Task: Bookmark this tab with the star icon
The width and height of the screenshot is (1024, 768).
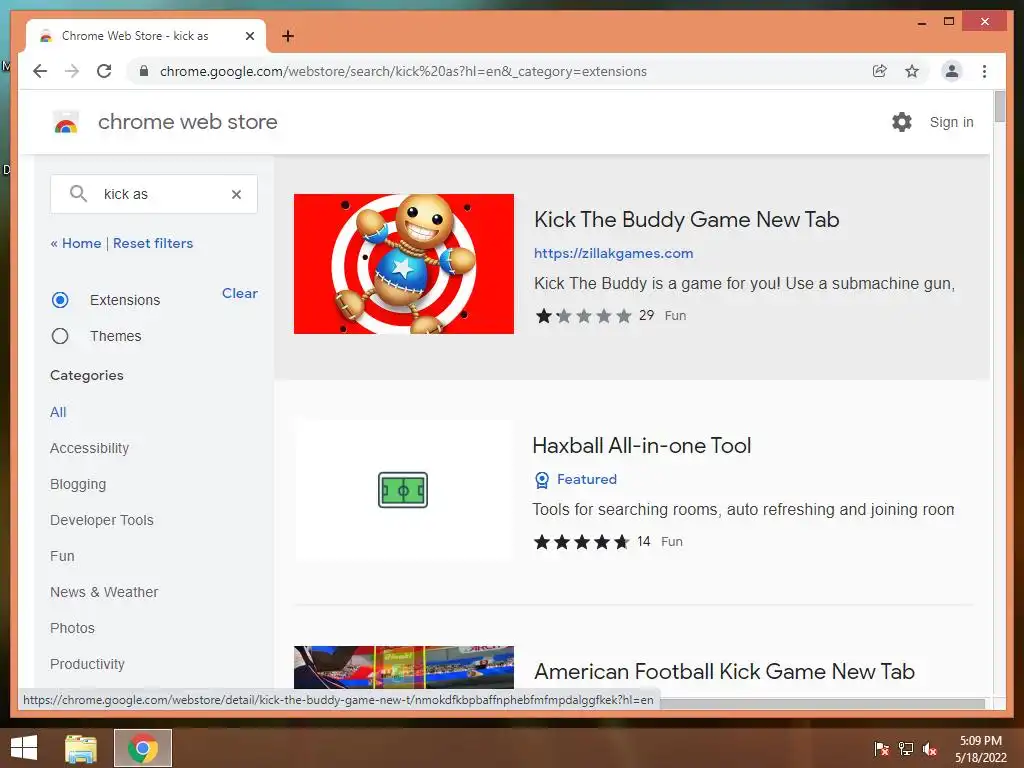Action: point(912,71)
